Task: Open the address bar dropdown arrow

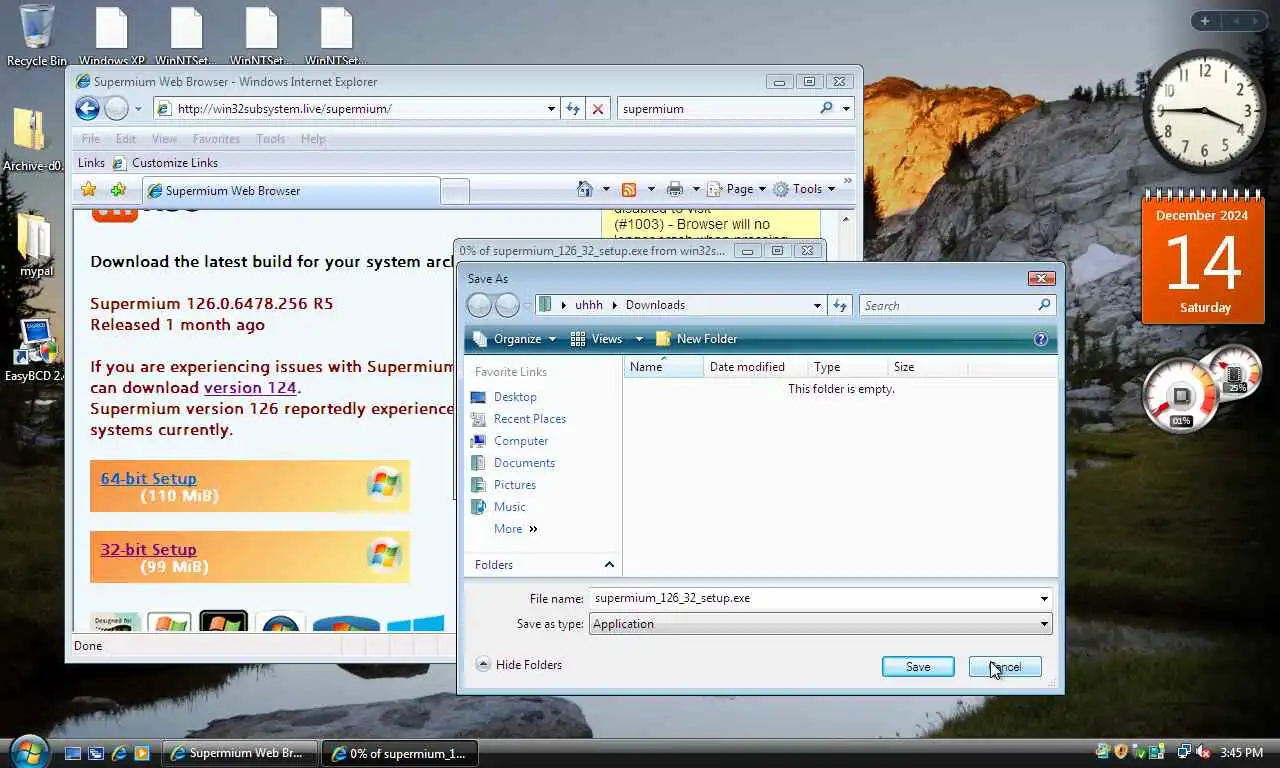Action: tap(551, 109)
